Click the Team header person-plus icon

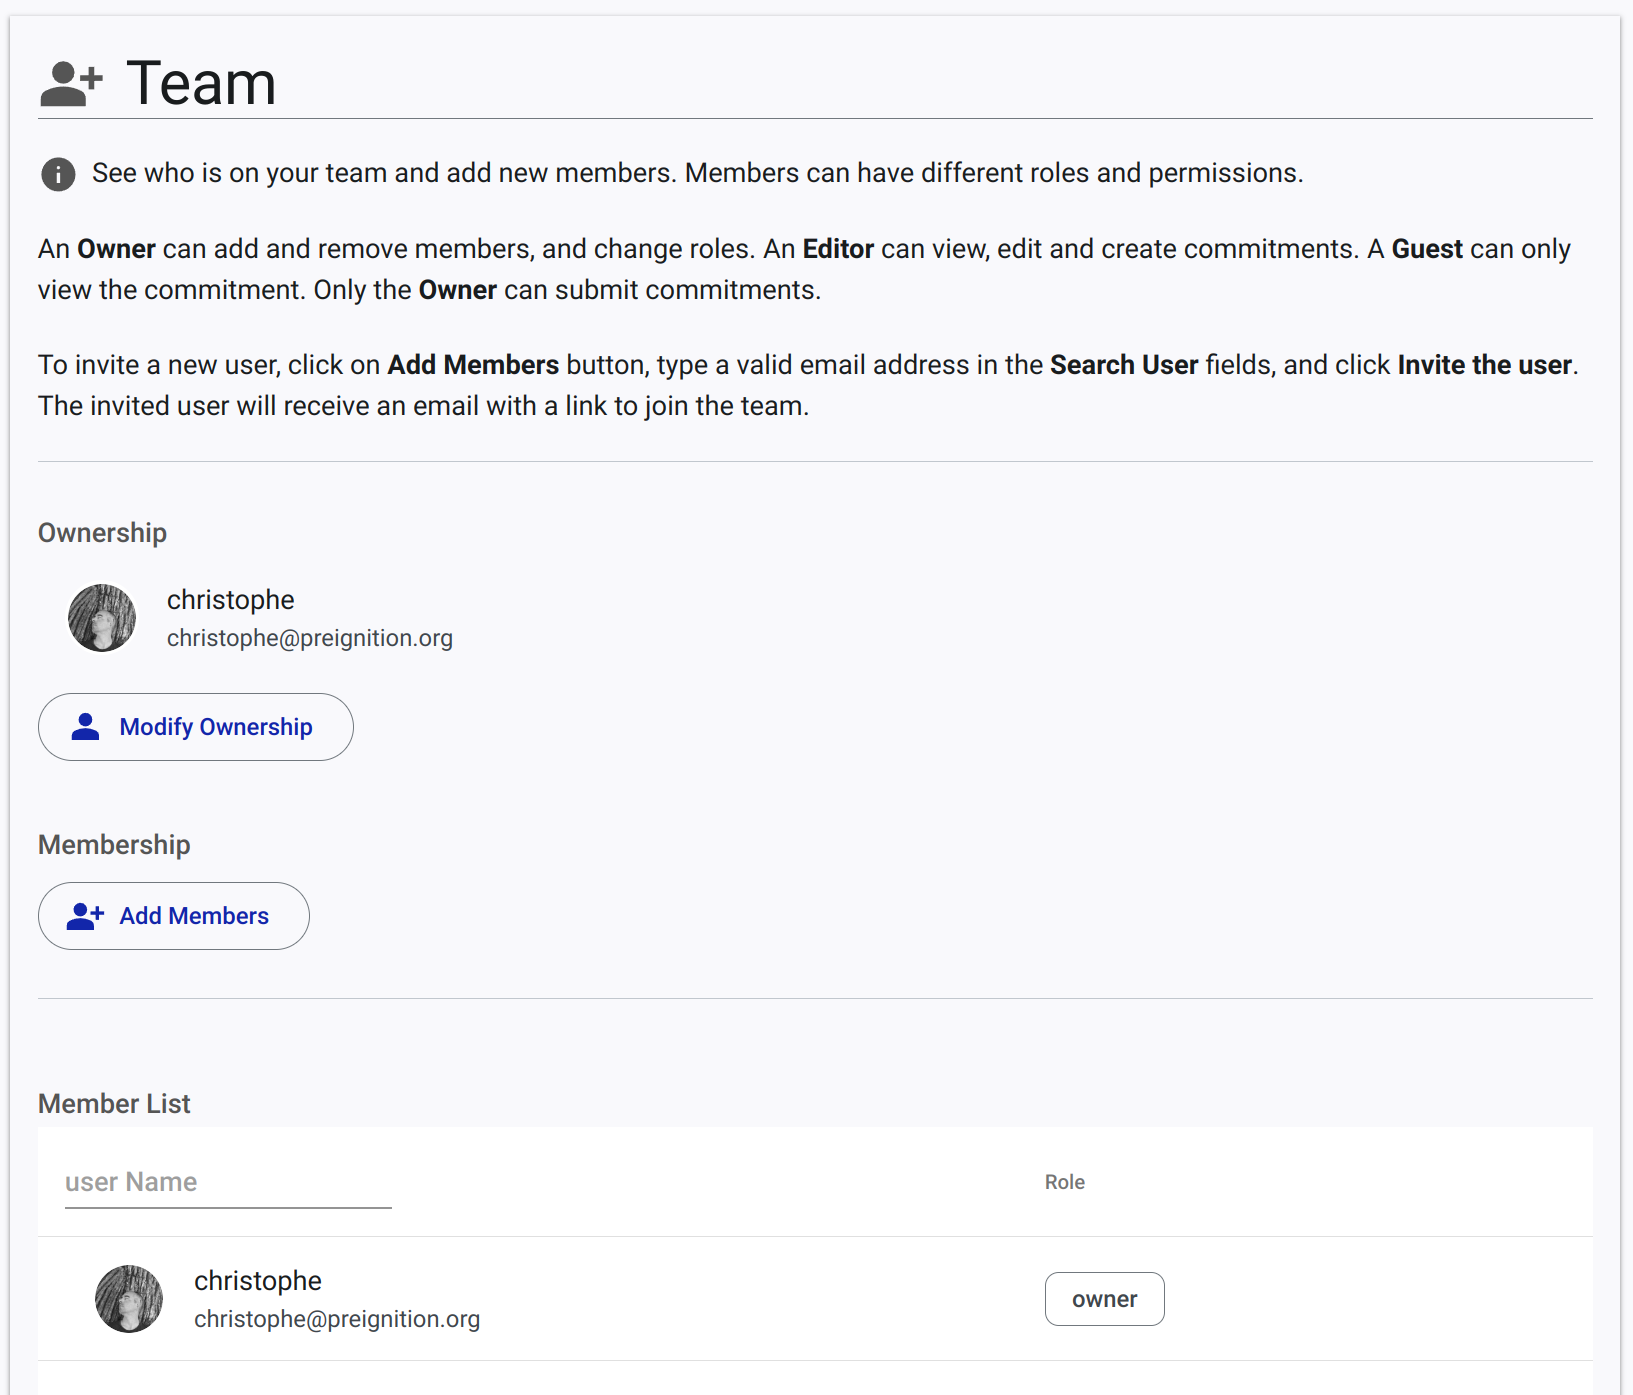tap(71, 84)
